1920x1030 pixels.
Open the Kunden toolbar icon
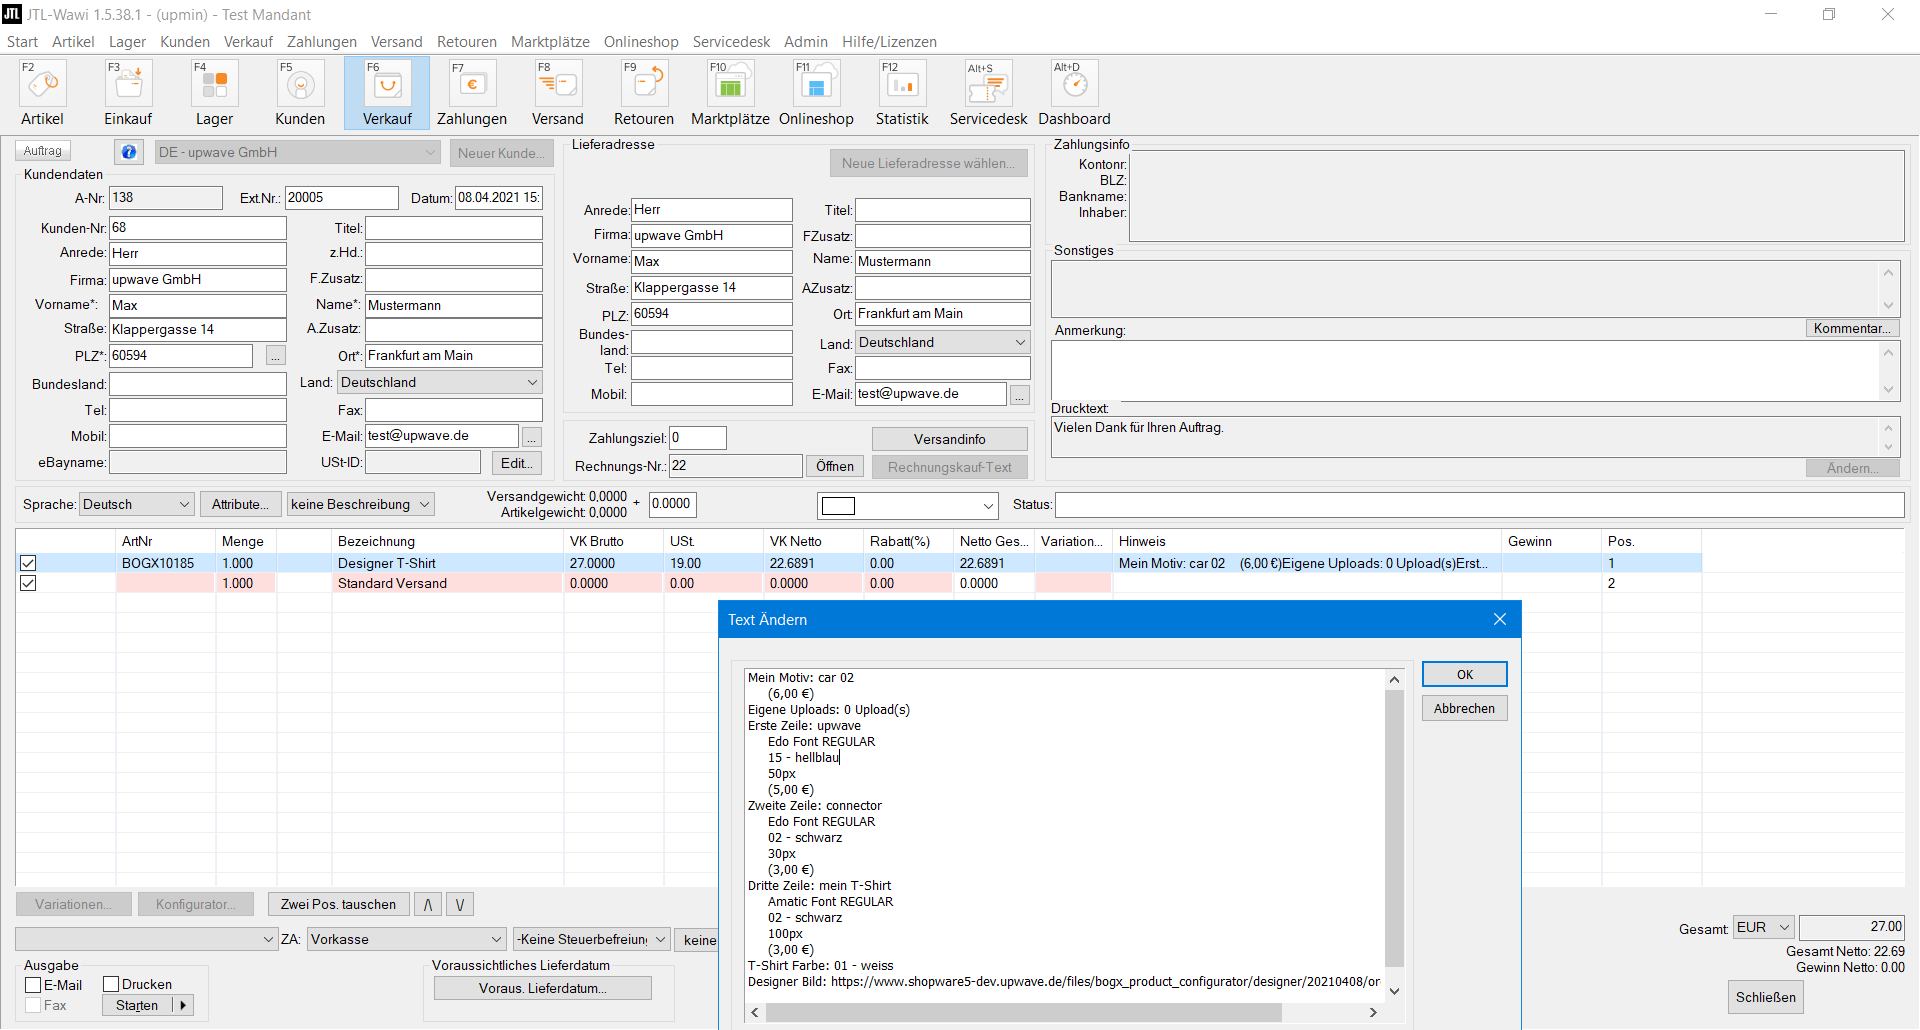coord(301,93)
